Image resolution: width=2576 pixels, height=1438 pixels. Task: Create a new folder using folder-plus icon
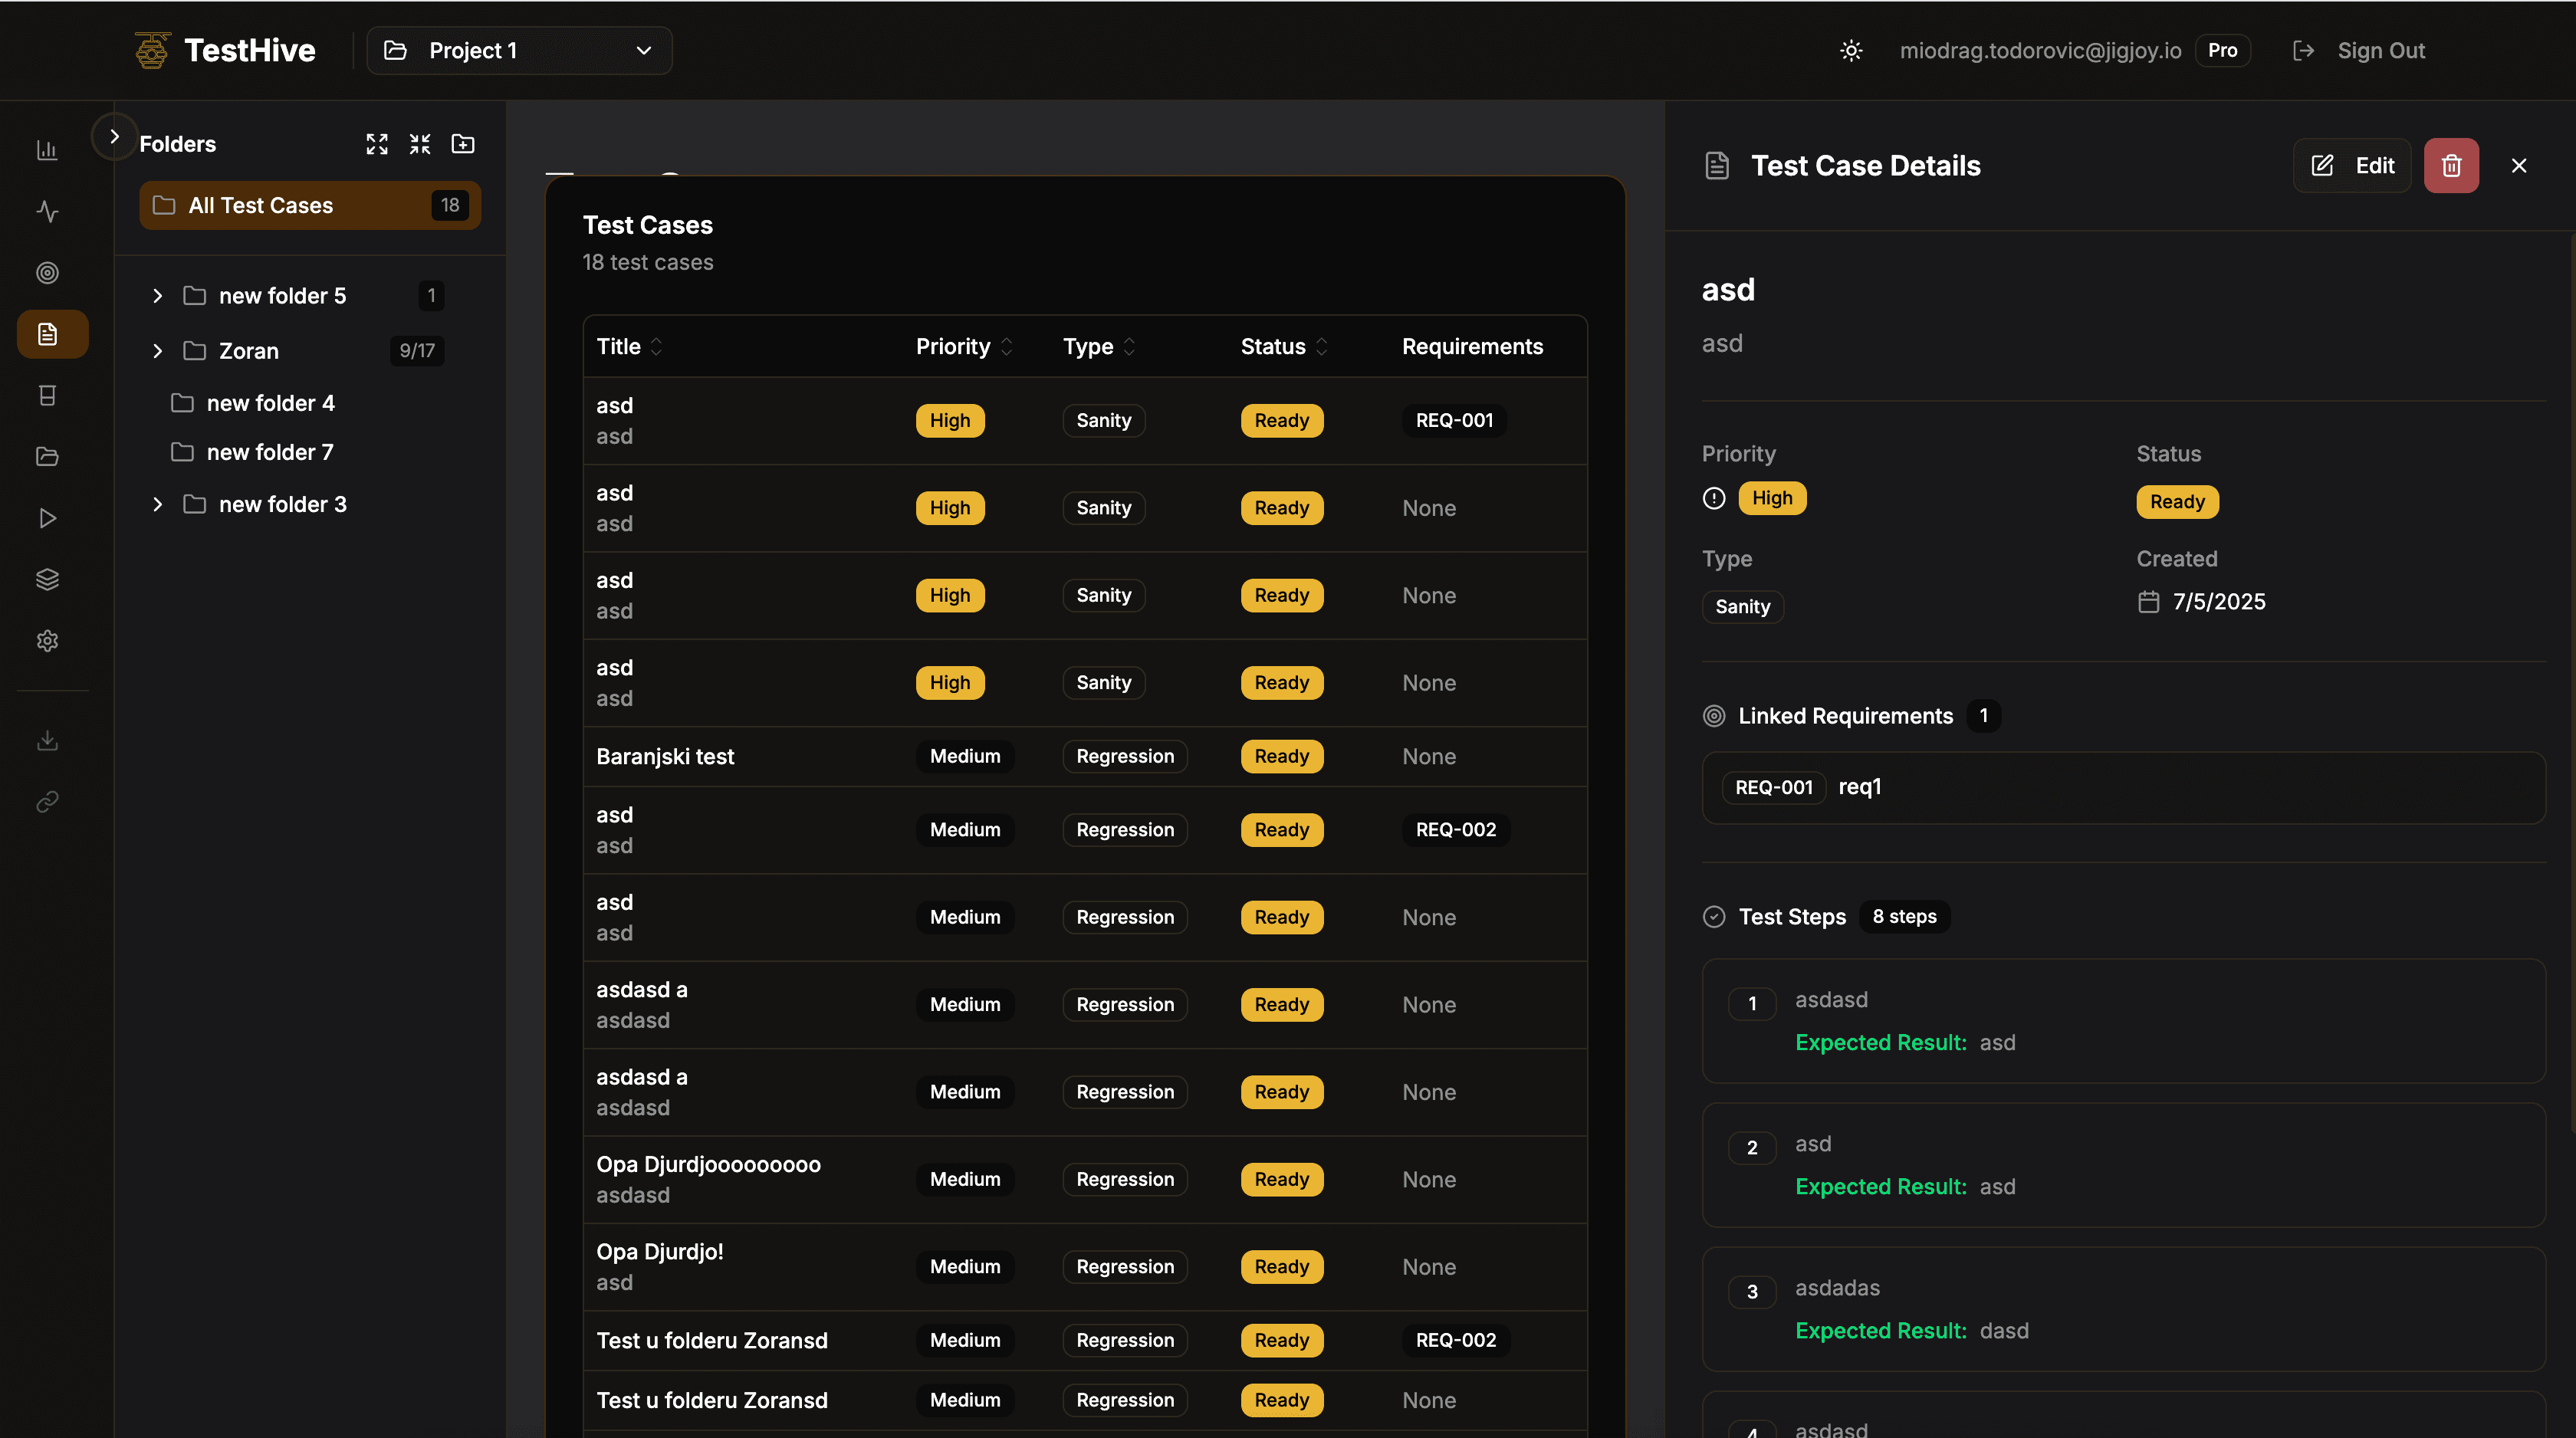point(463,144)
